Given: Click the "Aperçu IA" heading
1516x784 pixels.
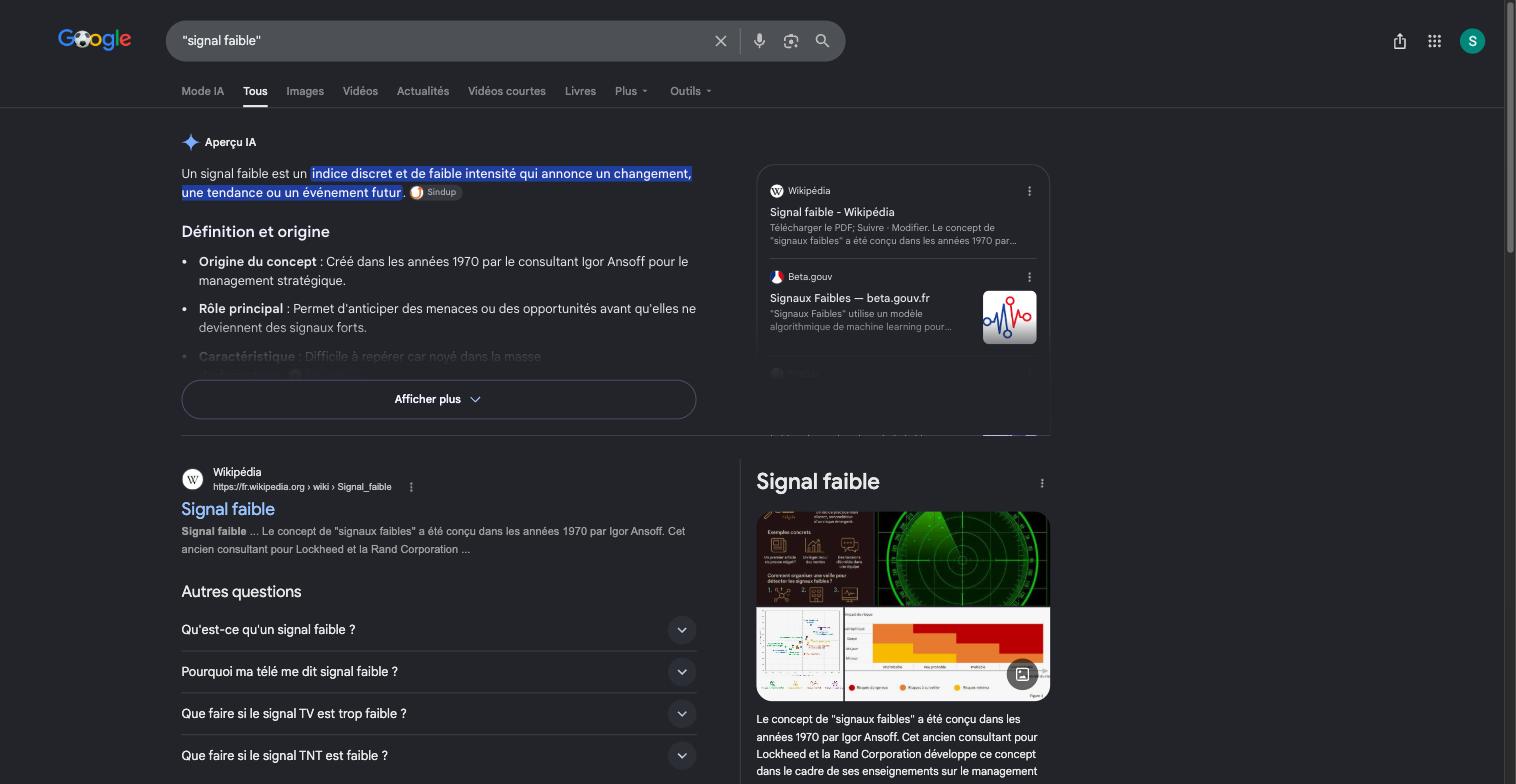Looking at the screenshot, I should tap(230, 142).
